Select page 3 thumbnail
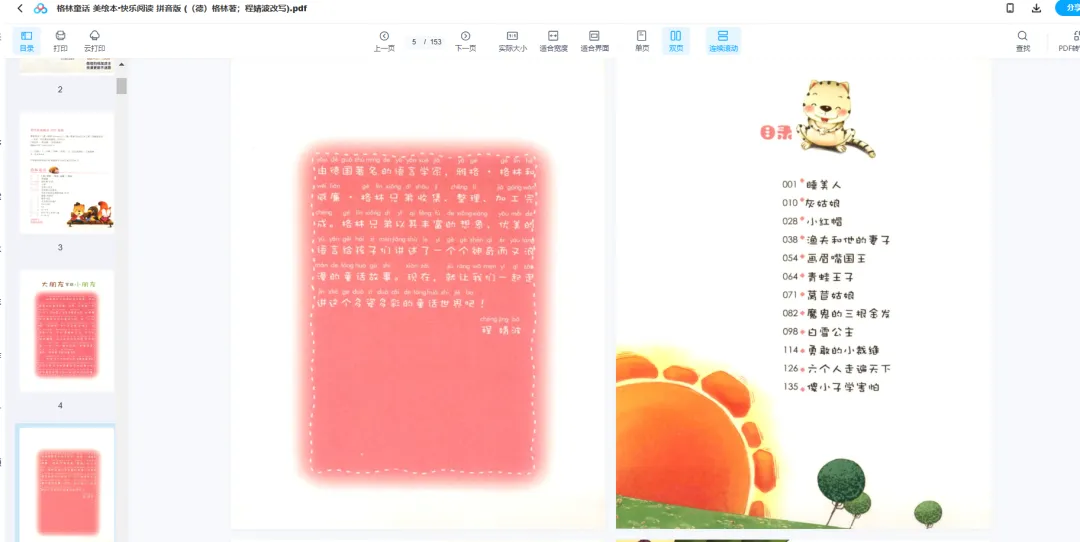The image size is (1080, 542). 67,174
